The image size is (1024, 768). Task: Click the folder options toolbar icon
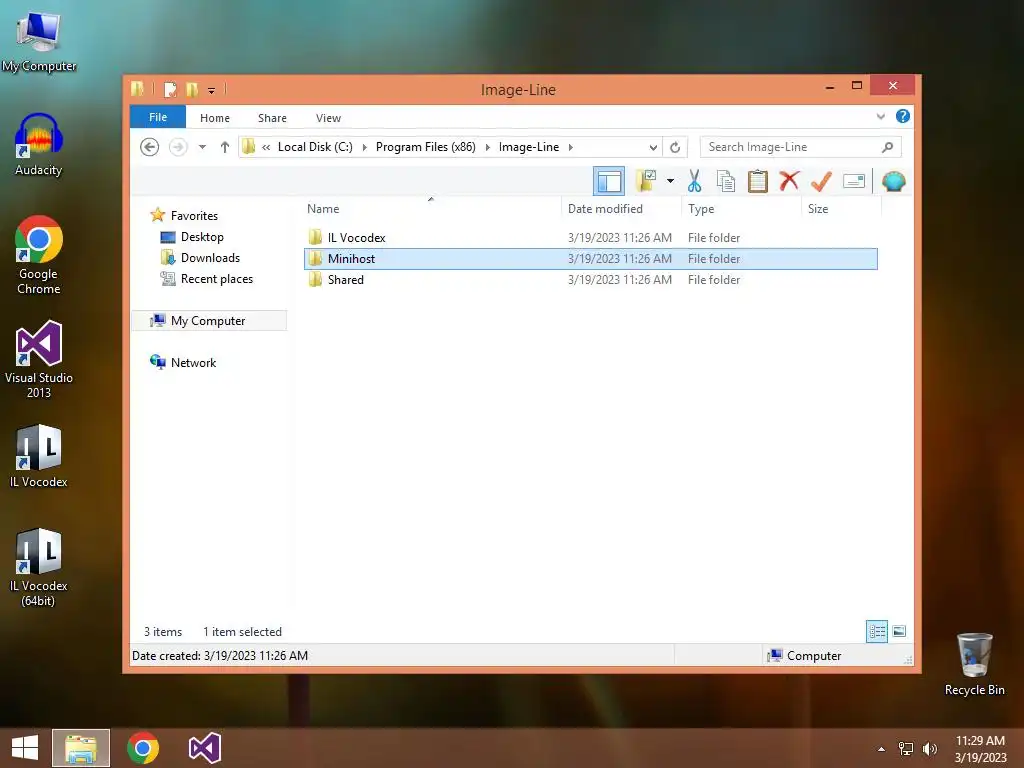point(647,181)
